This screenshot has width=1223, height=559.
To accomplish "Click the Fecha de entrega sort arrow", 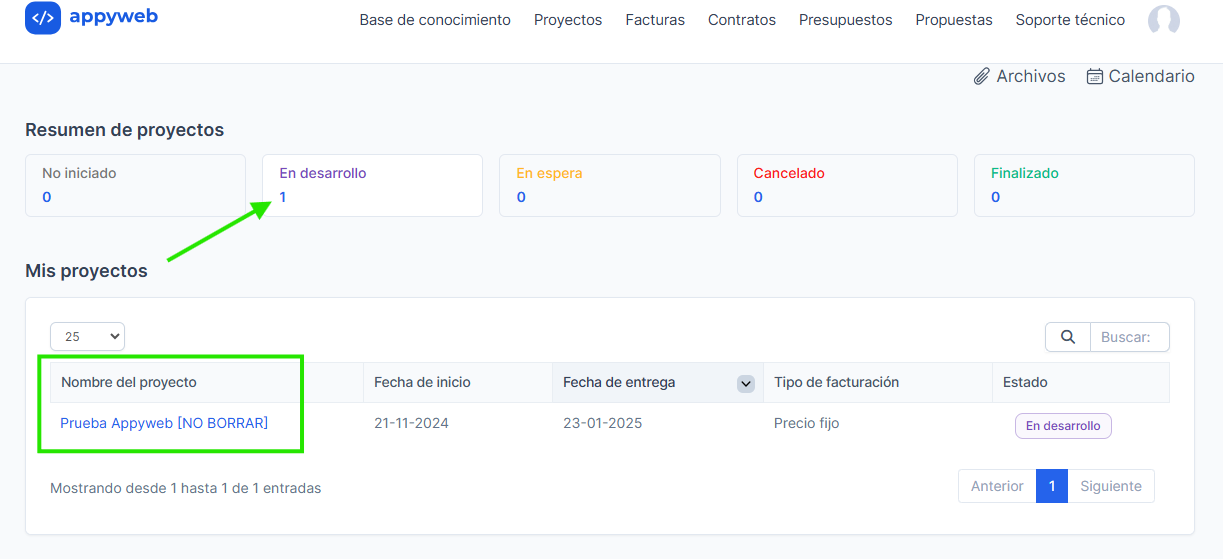I will point(745,383).
